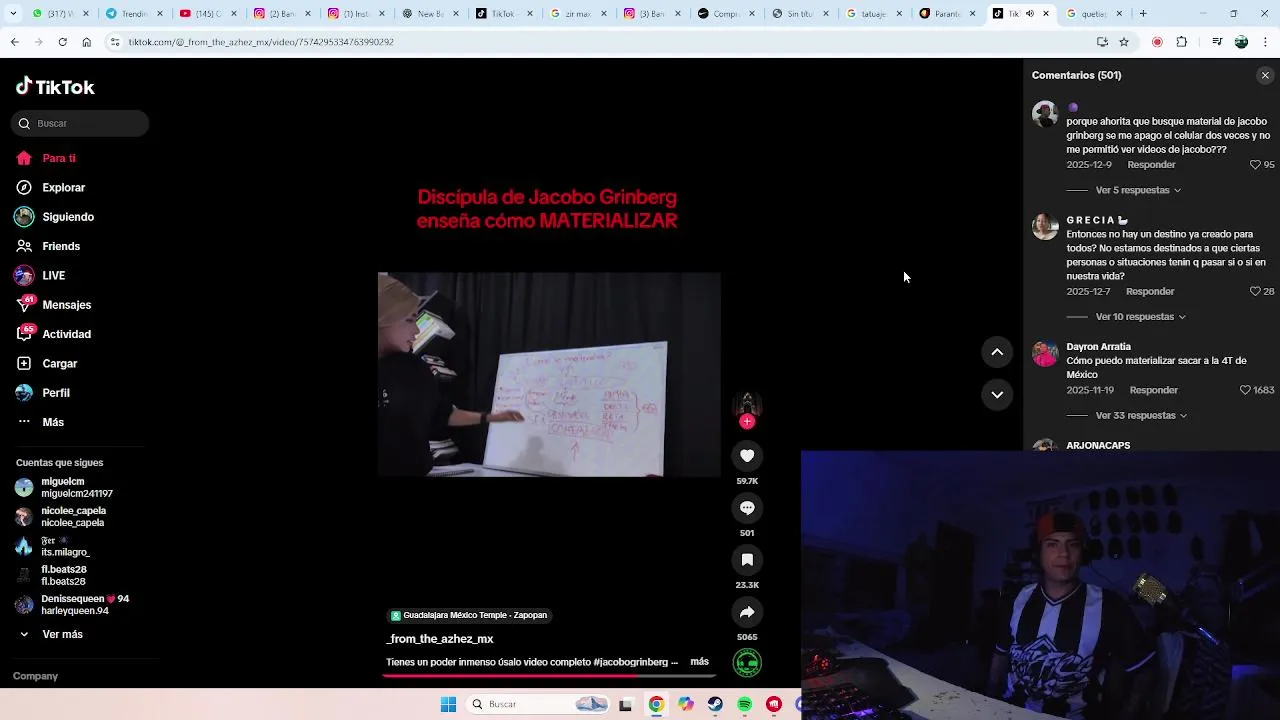This screenshot has height=720, width=1280.
Task: Reply to GRECIA's comment
Action: click(x=1150, y=292)
